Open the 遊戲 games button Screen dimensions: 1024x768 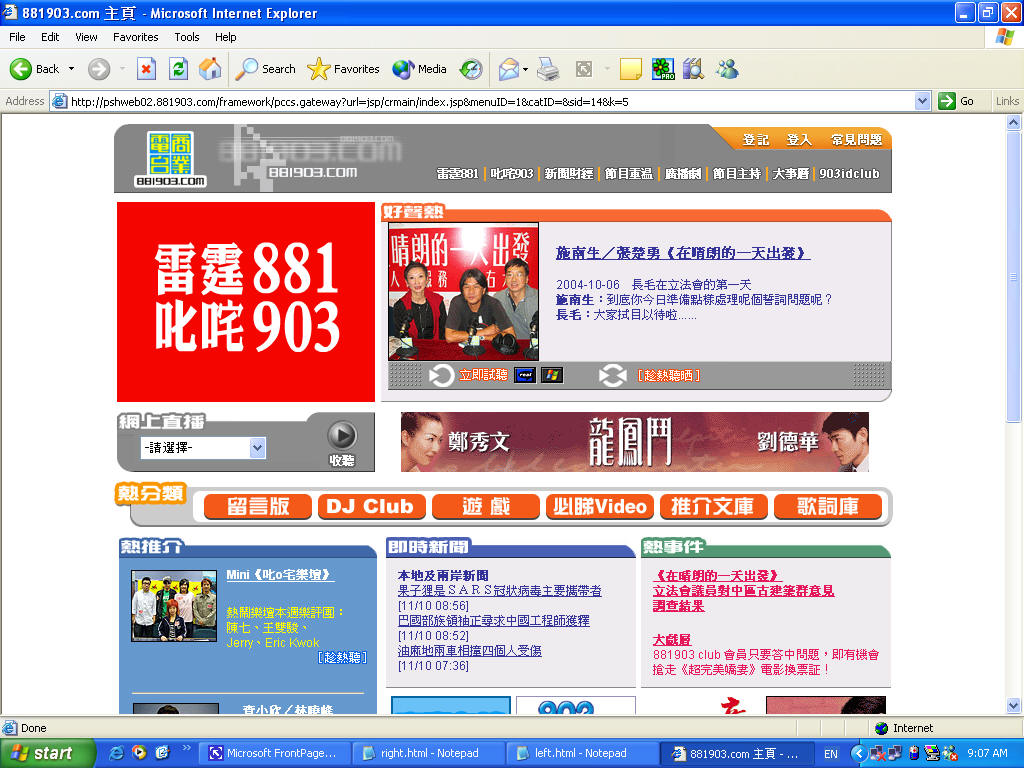pos(486,507)
